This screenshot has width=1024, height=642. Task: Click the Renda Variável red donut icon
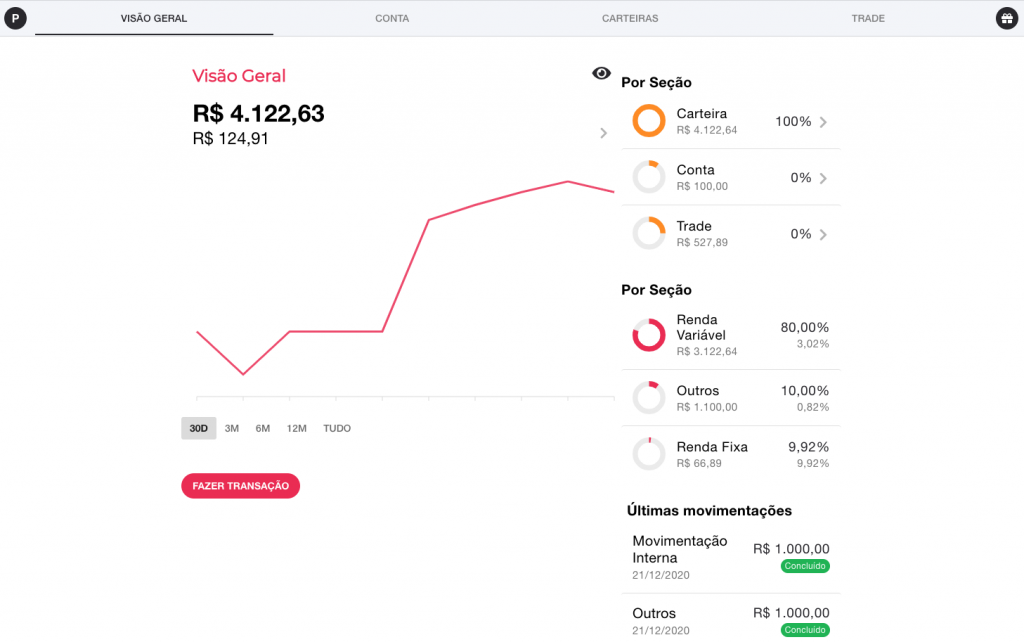(x=649, y=335)
